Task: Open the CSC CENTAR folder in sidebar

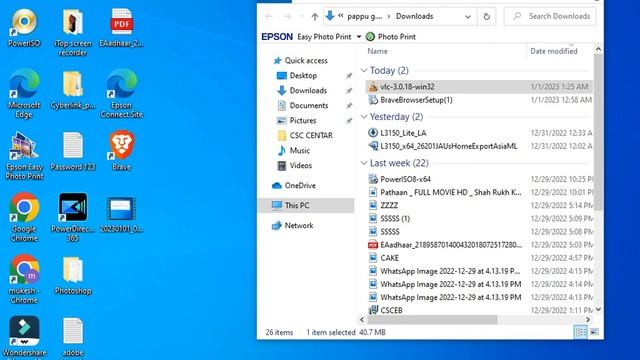Action: 311,136
